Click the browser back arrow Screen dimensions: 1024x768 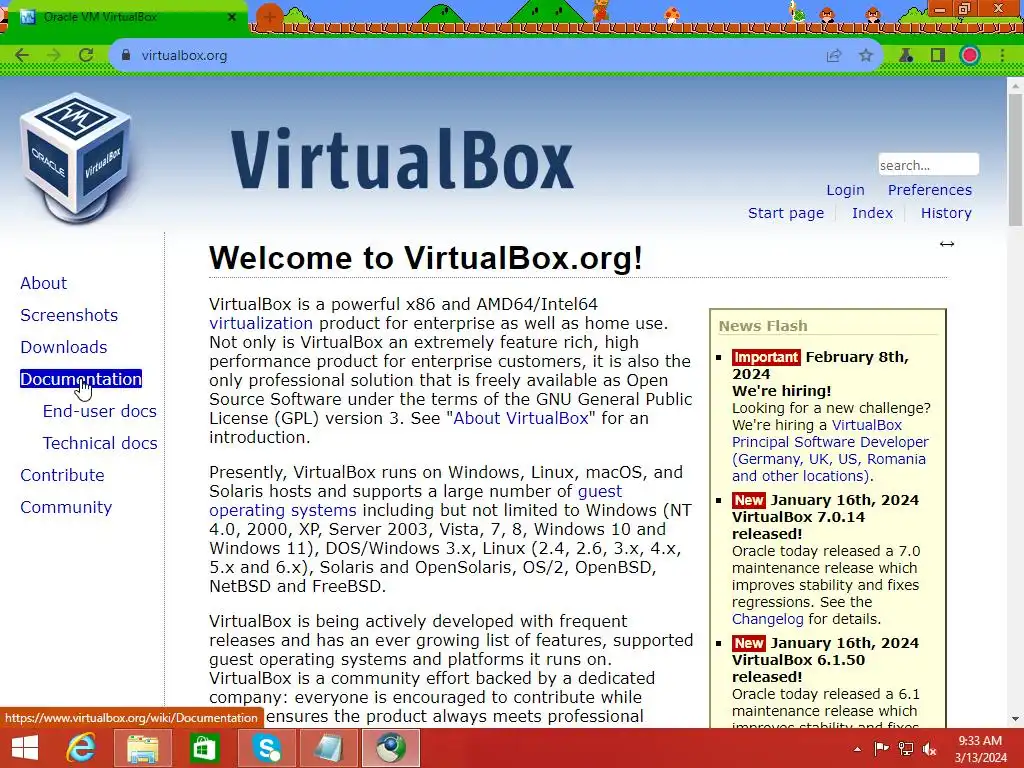click(22, 56)
